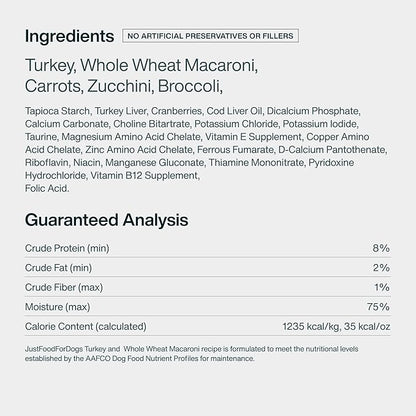Click the No Artificial Preservatives or Fillers badge
The image size is (416, 416).
(210, 36)
